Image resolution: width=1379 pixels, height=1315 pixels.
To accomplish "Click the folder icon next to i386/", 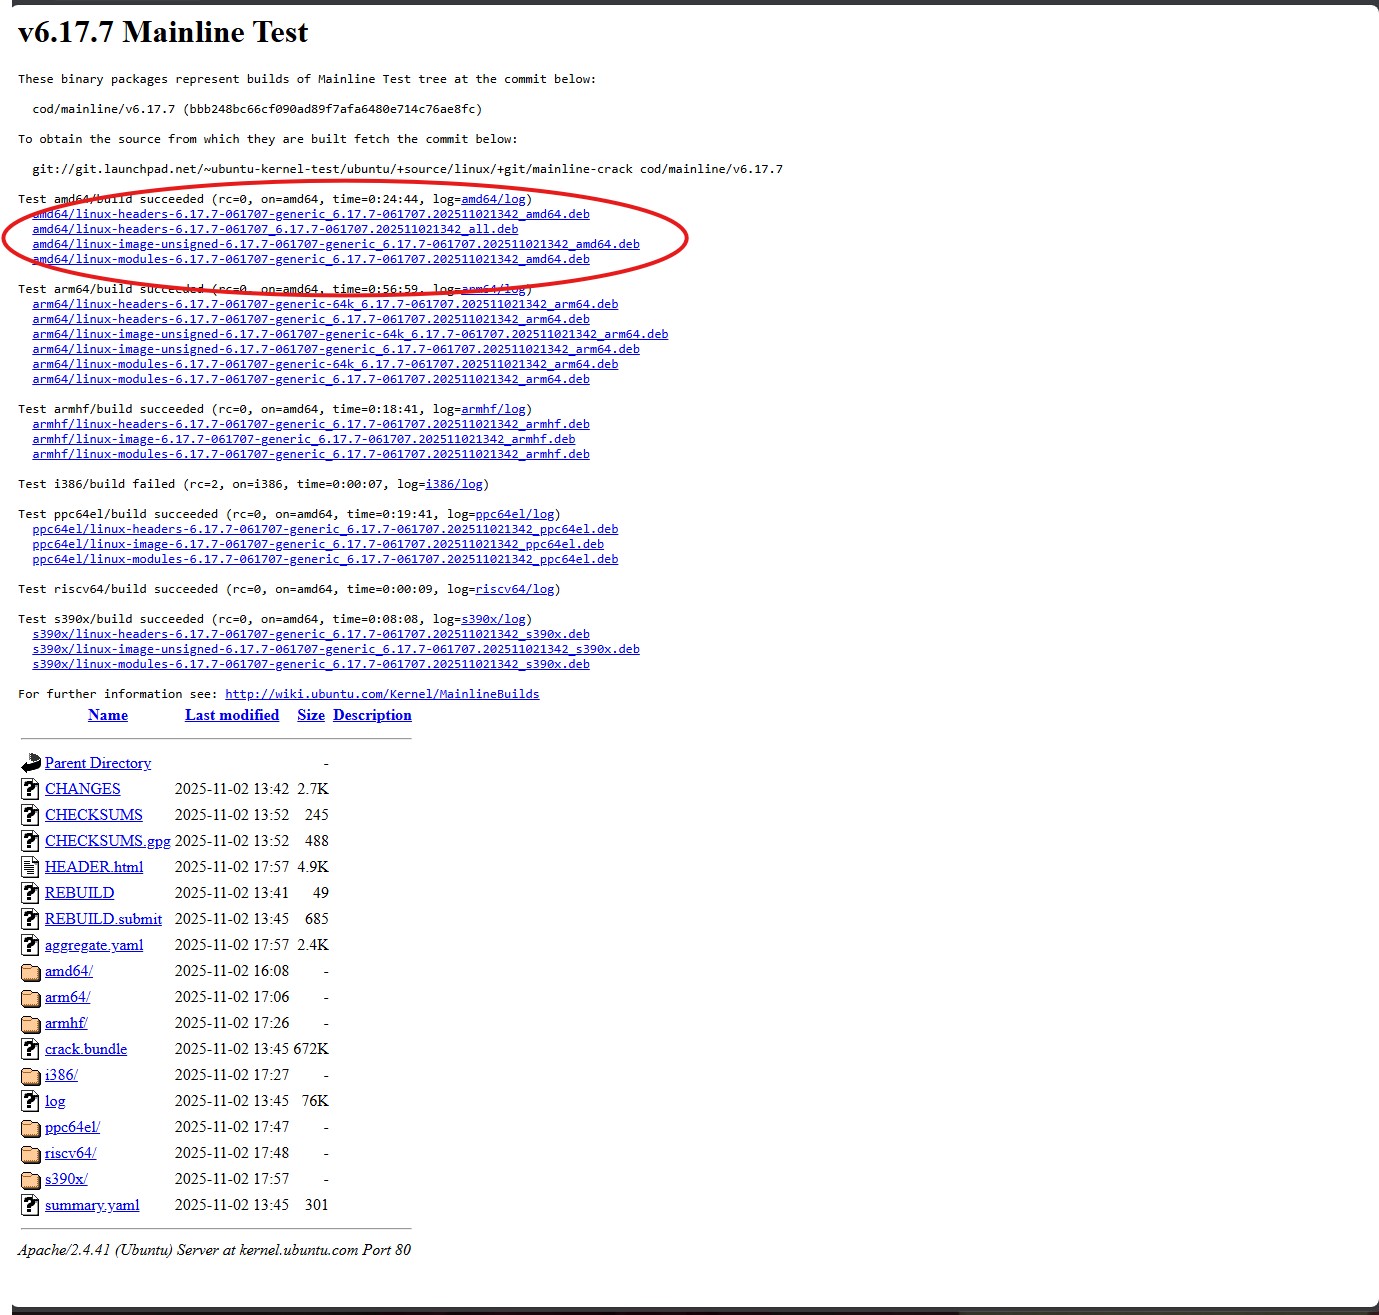I will (x=30, y=1075).
